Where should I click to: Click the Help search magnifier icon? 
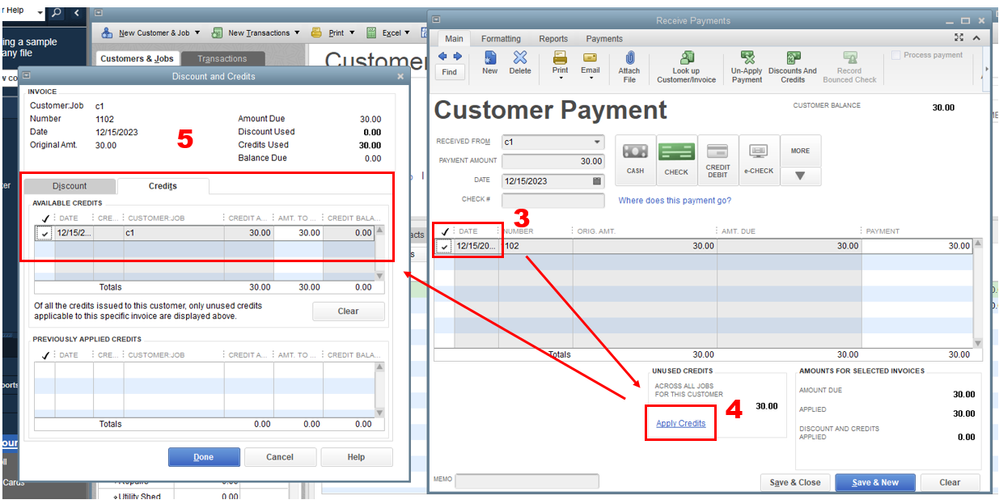coord(56,13)
